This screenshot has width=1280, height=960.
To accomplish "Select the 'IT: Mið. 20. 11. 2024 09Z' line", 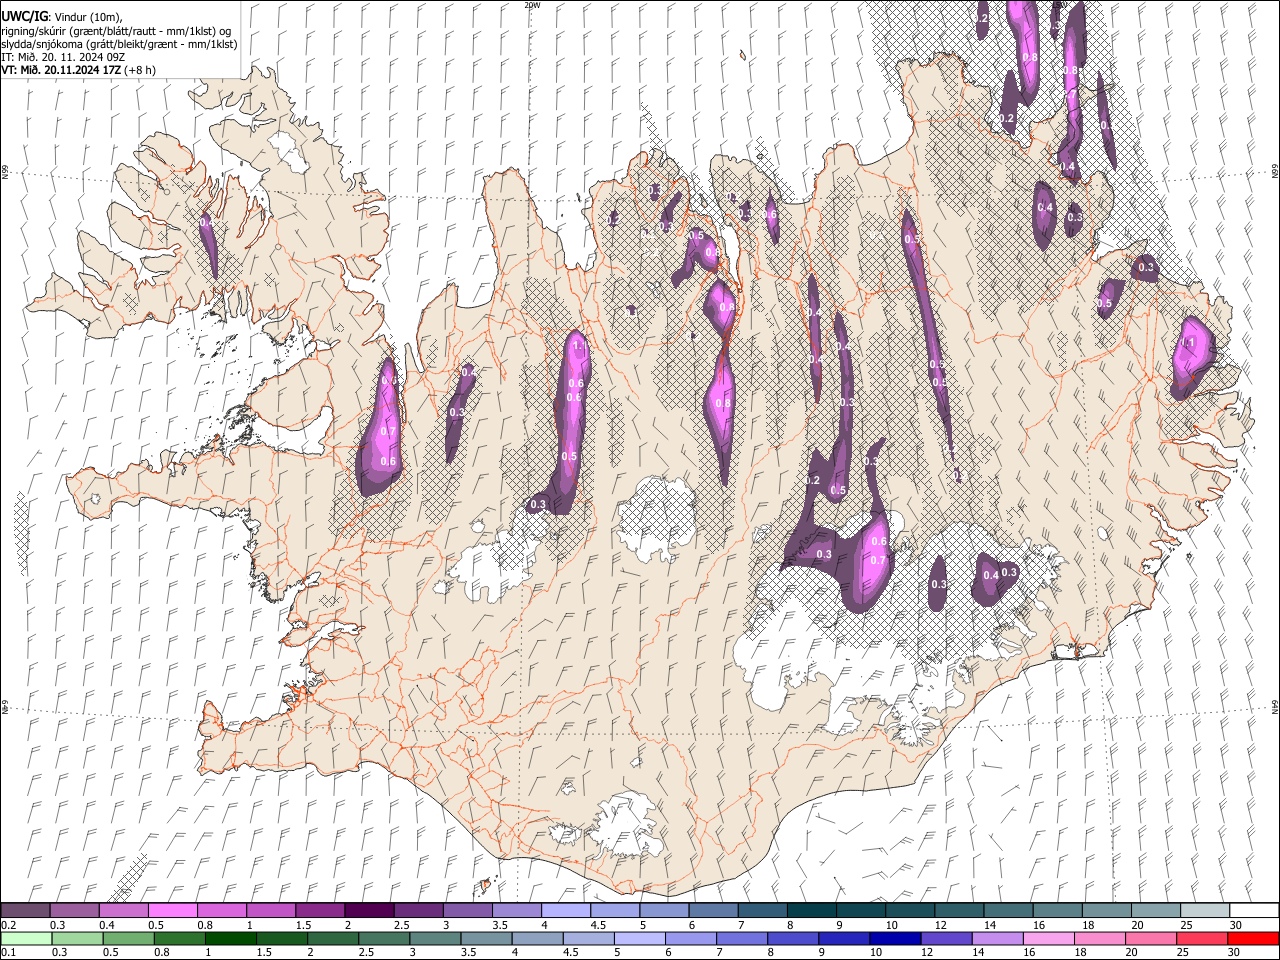I will point(63,57).
